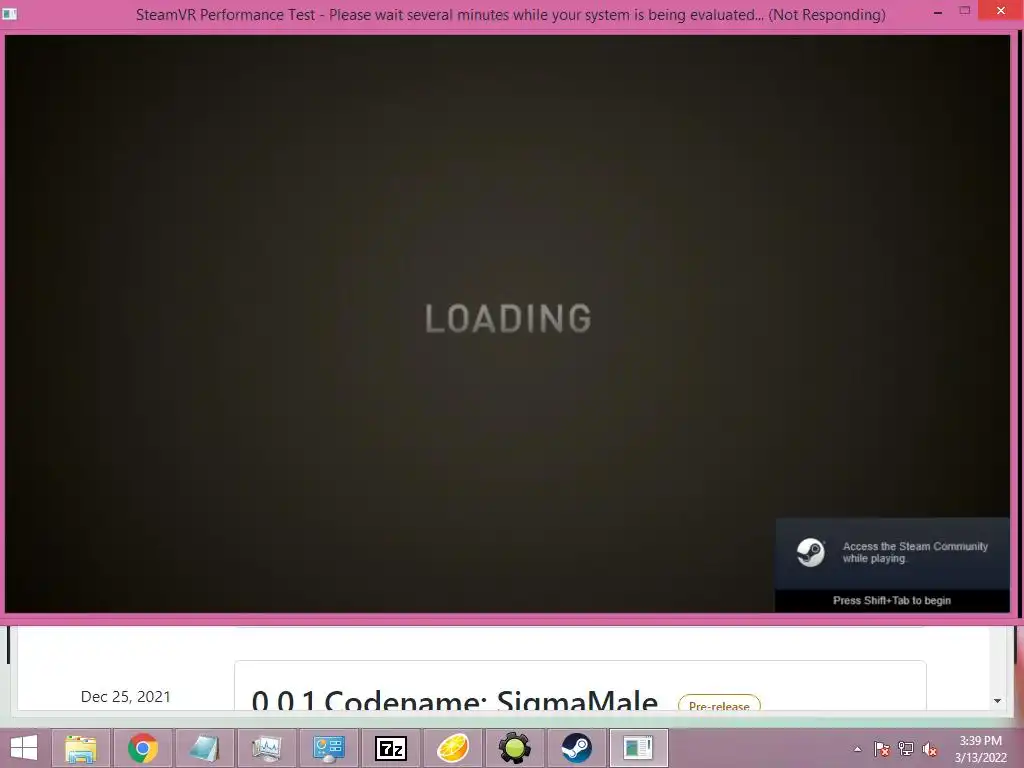This screenshot has width=1024, height=768.
Task: Show hidden system tray icons
Action: click(857, 749)
